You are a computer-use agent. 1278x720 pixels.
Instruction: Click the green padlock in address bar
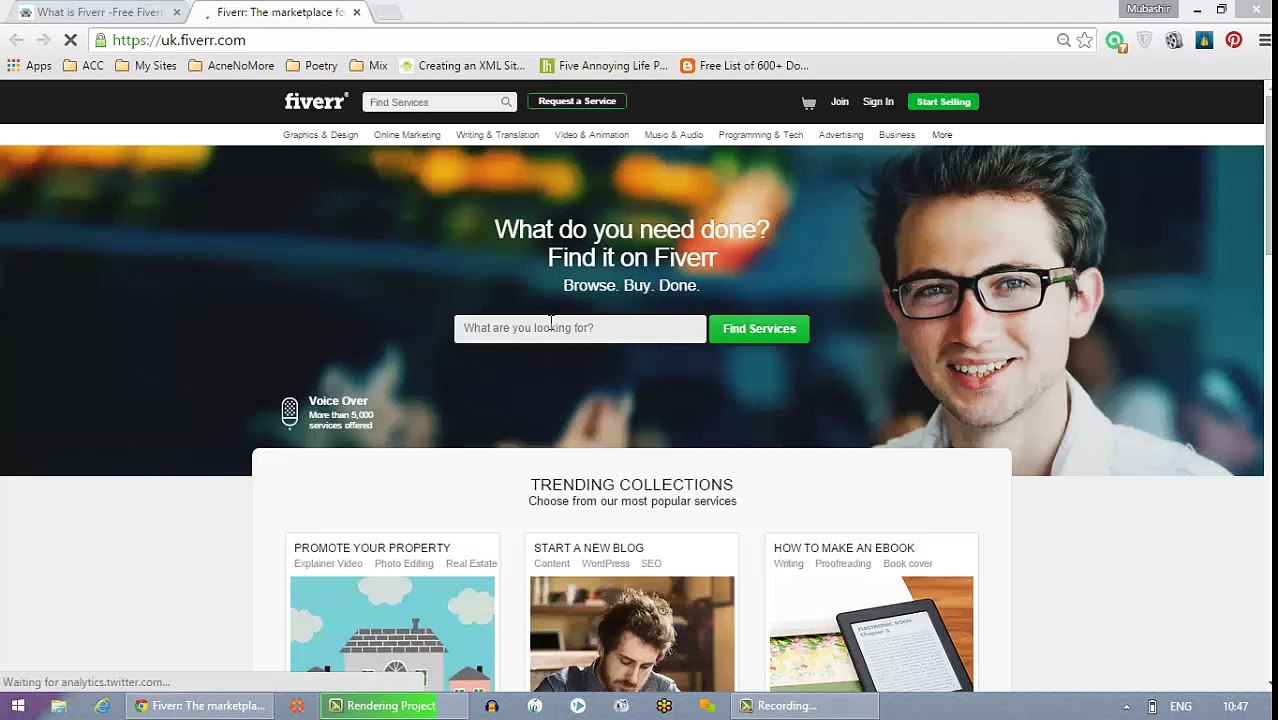coord(101,40)
